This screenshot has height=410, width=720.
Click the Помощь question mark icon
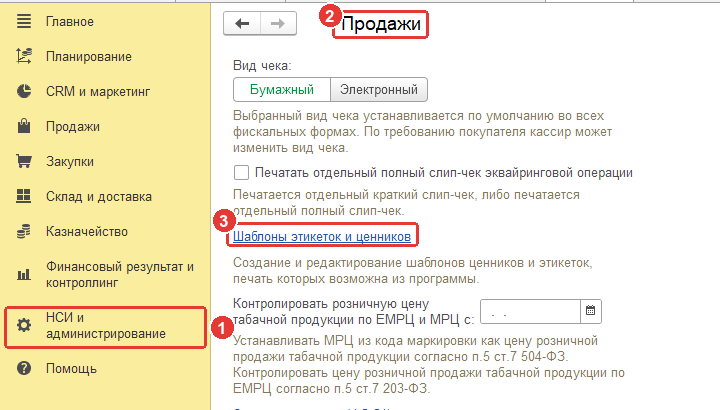[24, 368]
